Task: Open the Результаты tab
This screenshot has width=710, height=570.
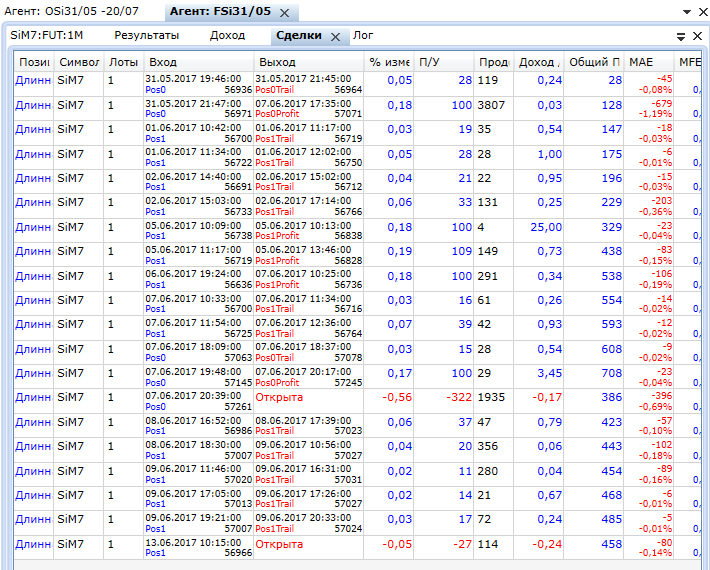Action: tap(146, 35)
